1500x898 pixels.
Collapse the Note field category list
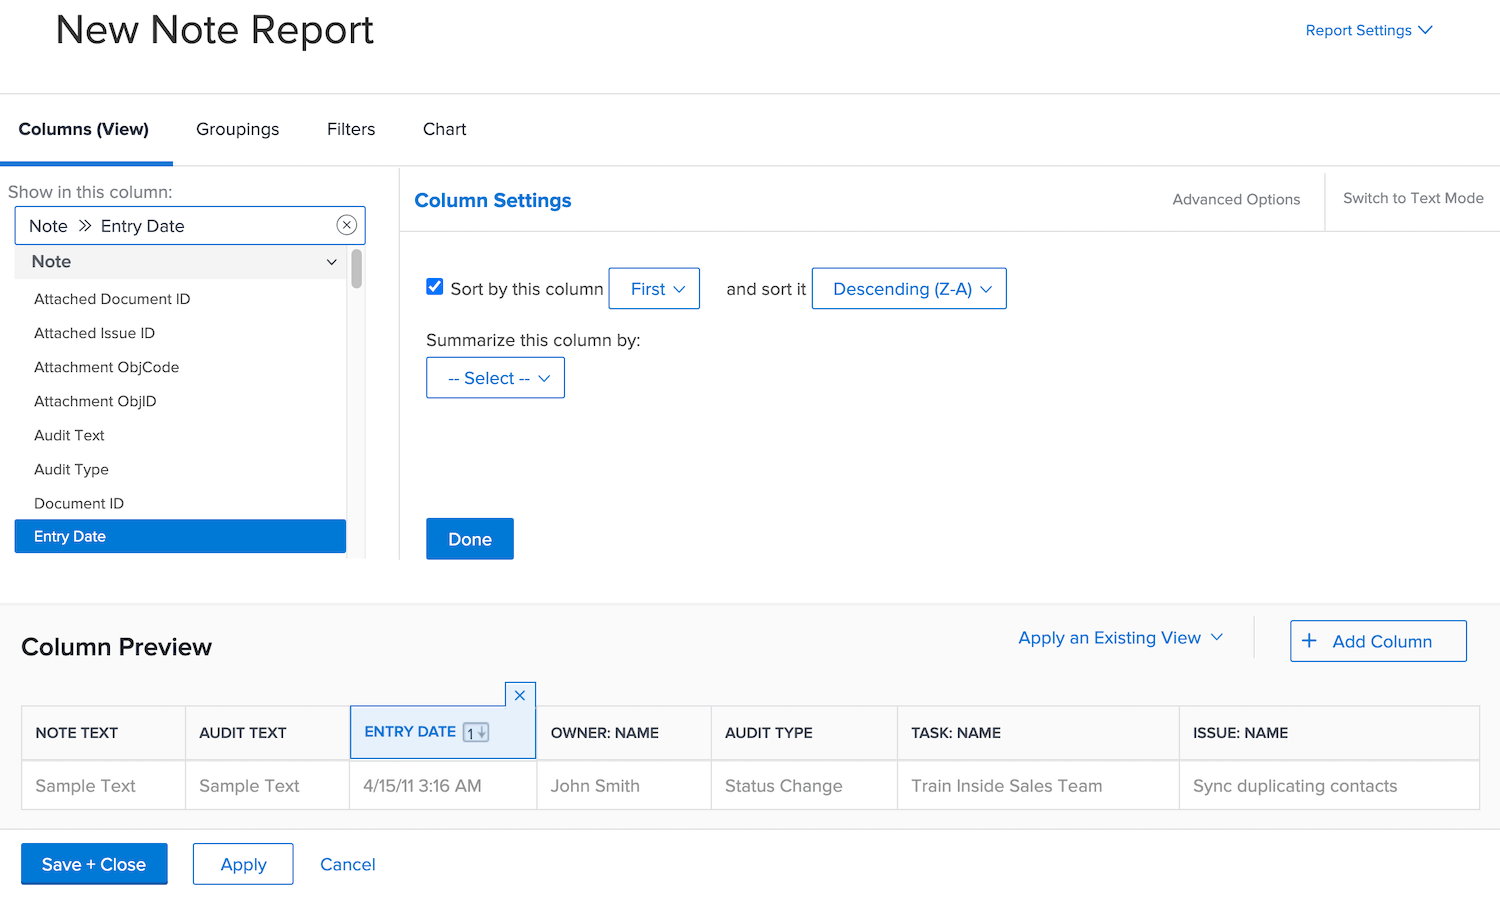(x=331, y=262)
